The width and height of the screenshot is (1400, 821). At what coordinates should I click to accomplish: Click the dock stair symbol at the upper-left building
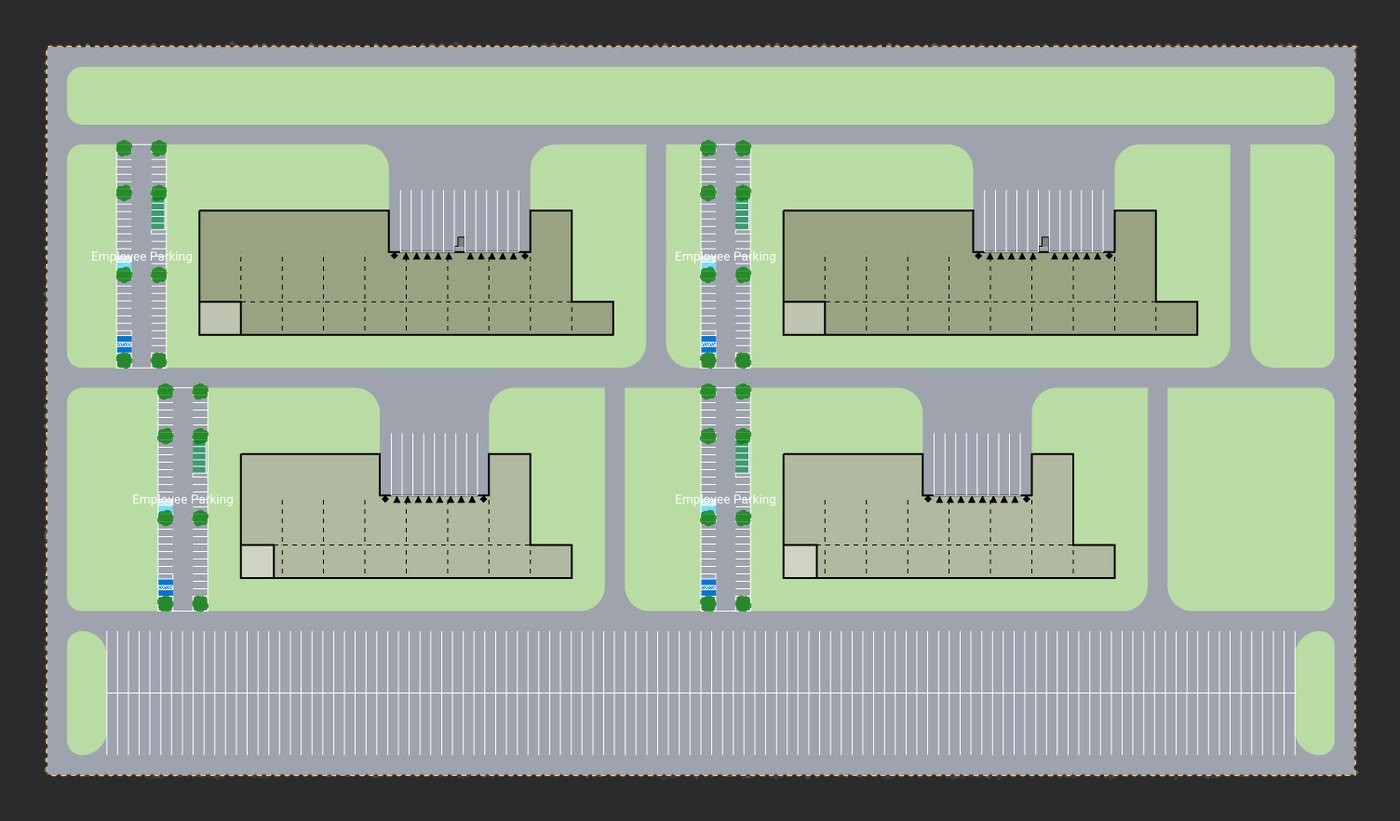460,243
